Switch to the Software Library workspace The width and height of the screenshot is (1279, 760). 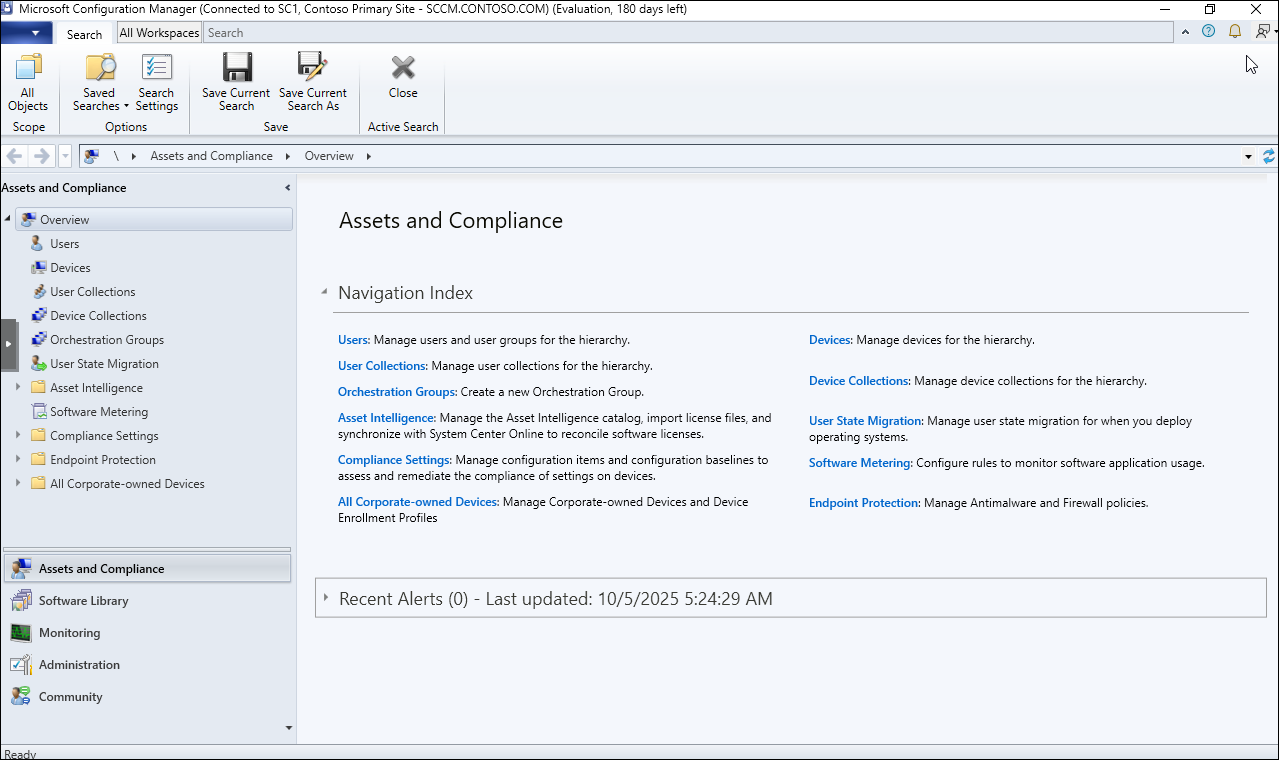(84, 601)
